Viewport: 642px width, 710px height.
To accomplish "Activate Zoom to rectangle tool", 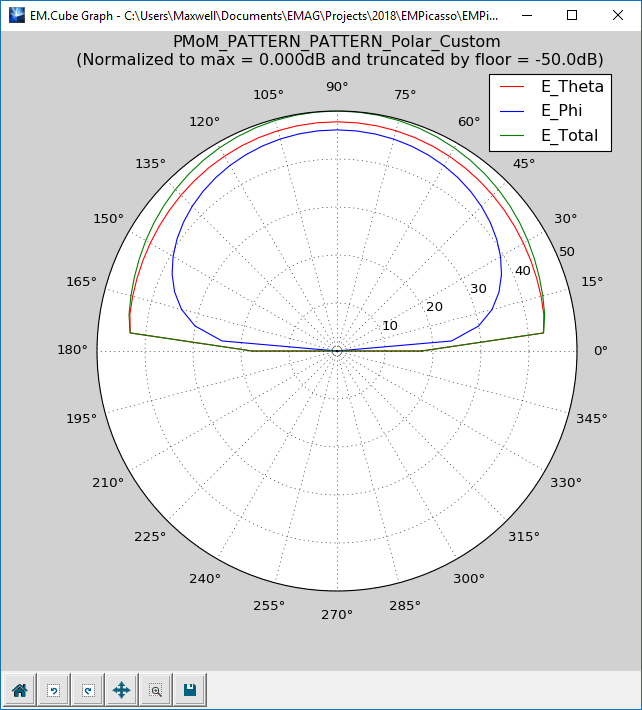I will point(156,690).
